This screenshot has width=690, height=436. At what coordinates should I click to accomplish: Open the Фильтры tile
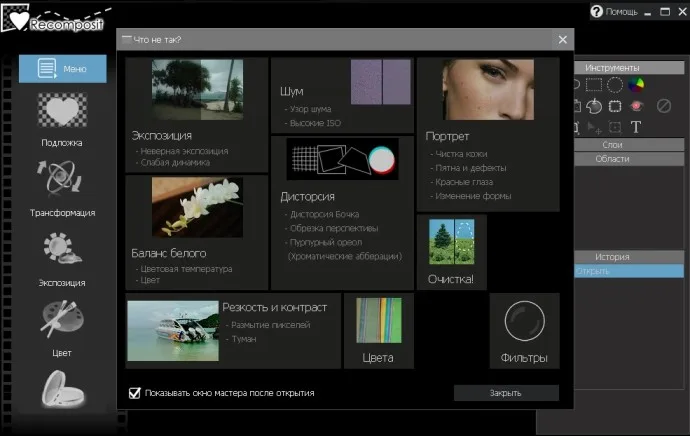pos(525,331)
